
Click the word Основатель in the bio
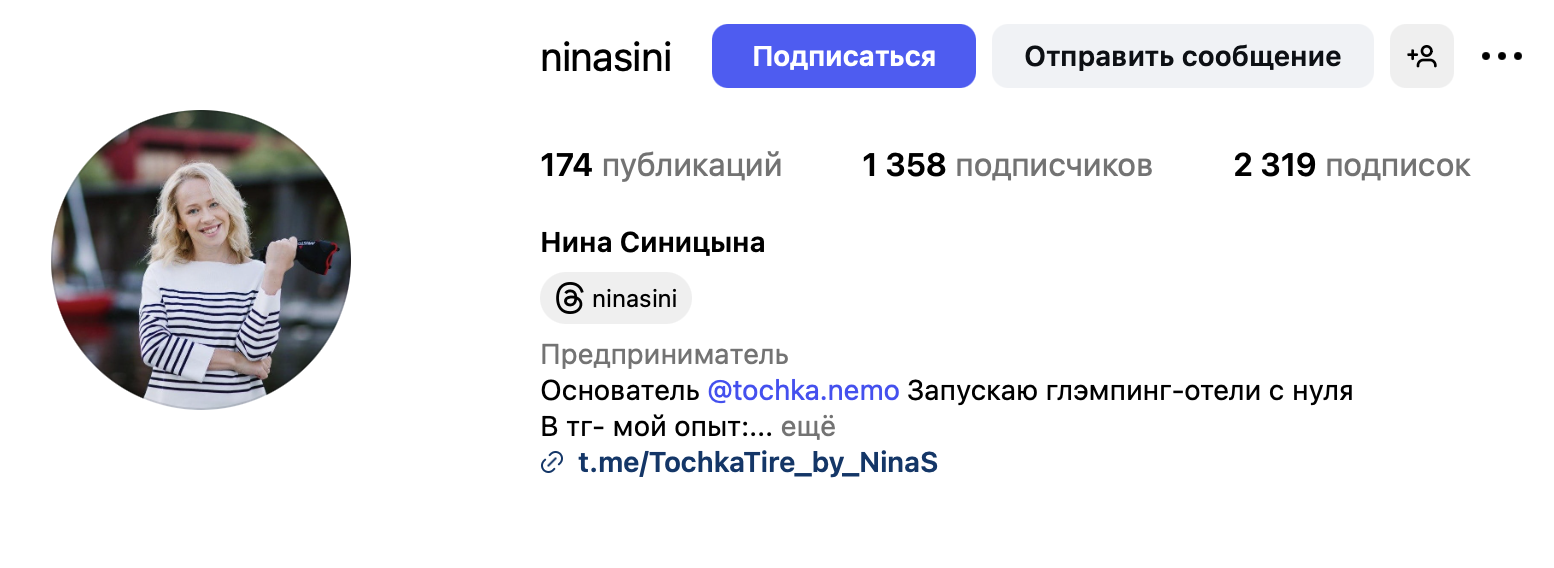click(x=619, y=390)
